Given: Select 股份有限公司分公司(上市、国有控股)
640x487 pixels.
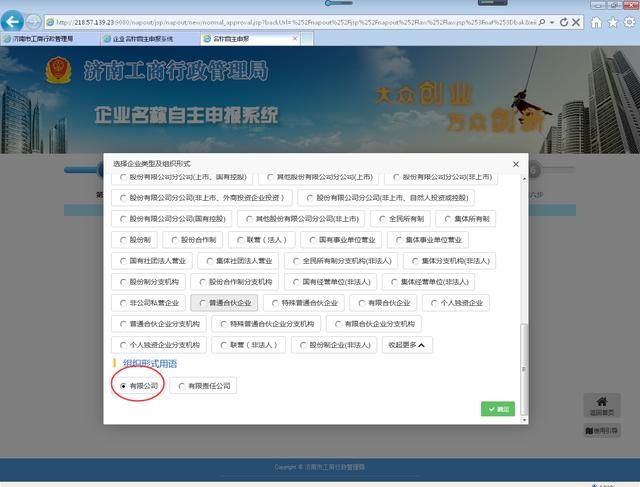Looking at the screenshot, I should pyautogui.click(x=182, y=177).
